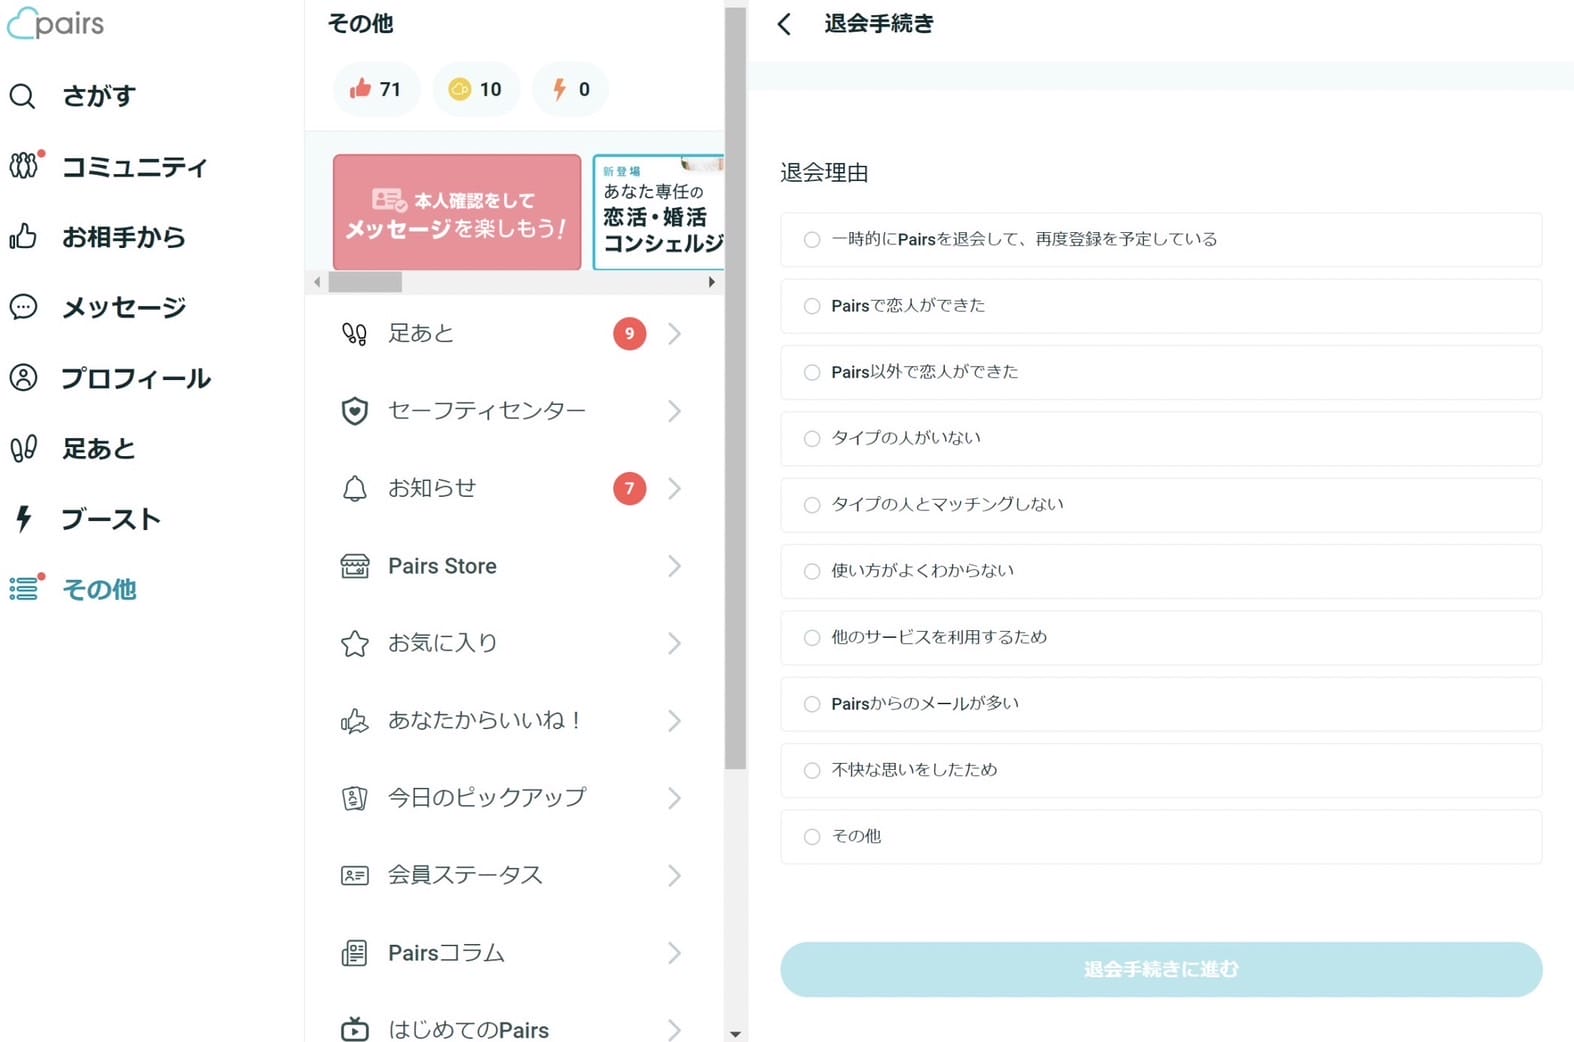The image size is (1574, 1042).
Task: Open the セーフティセンター row chevron
Action: click(x=675, y=411)
